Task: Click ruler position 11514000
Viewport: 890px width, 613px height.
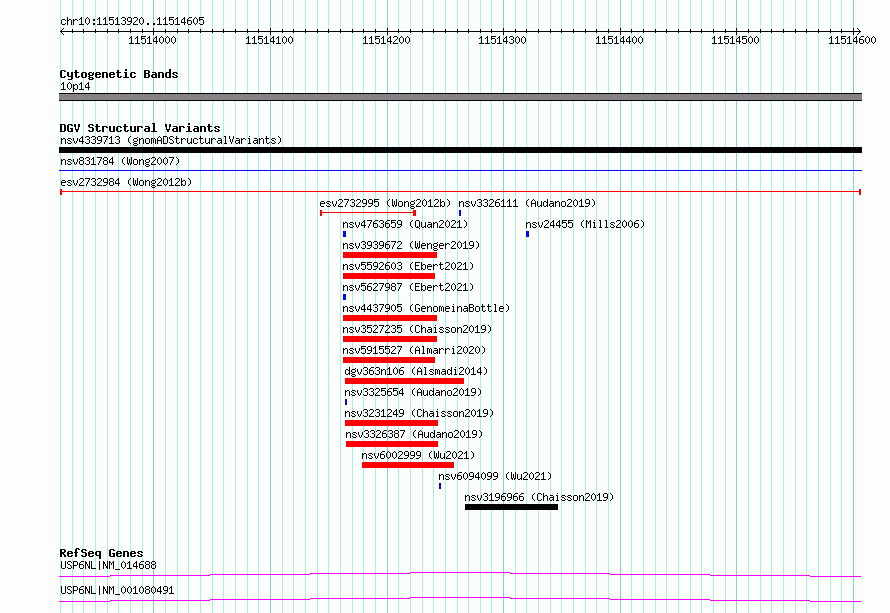Action: coord(152,40)
